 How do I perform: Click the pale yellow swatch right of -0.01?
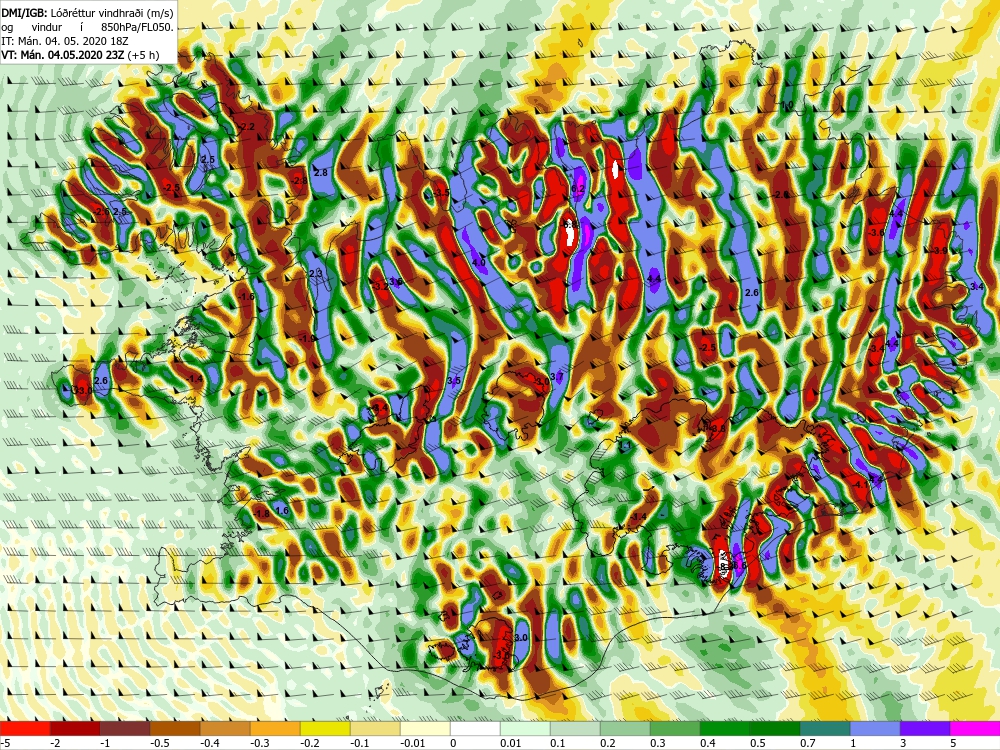(425, 729)
